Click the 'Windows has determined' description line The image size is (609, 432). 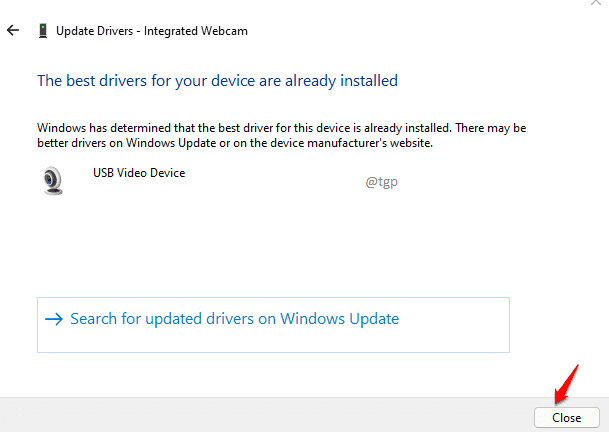click(x=282, y=128)
